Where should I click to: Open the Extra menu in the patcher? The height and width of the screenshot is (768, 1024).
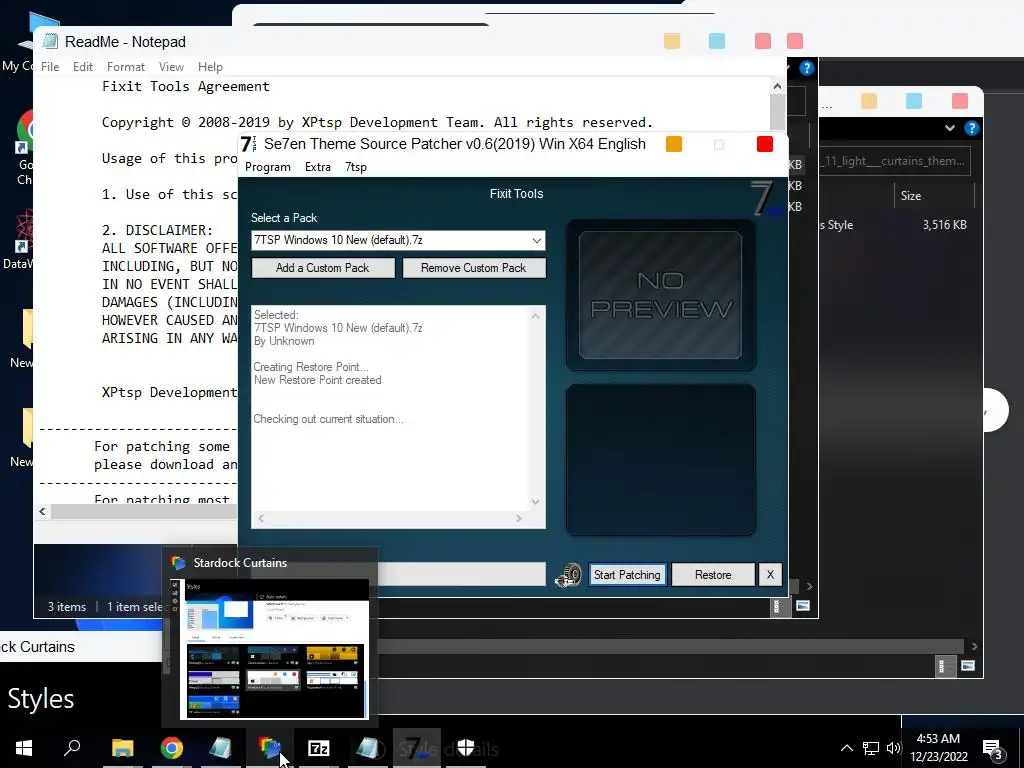(317, 167)
